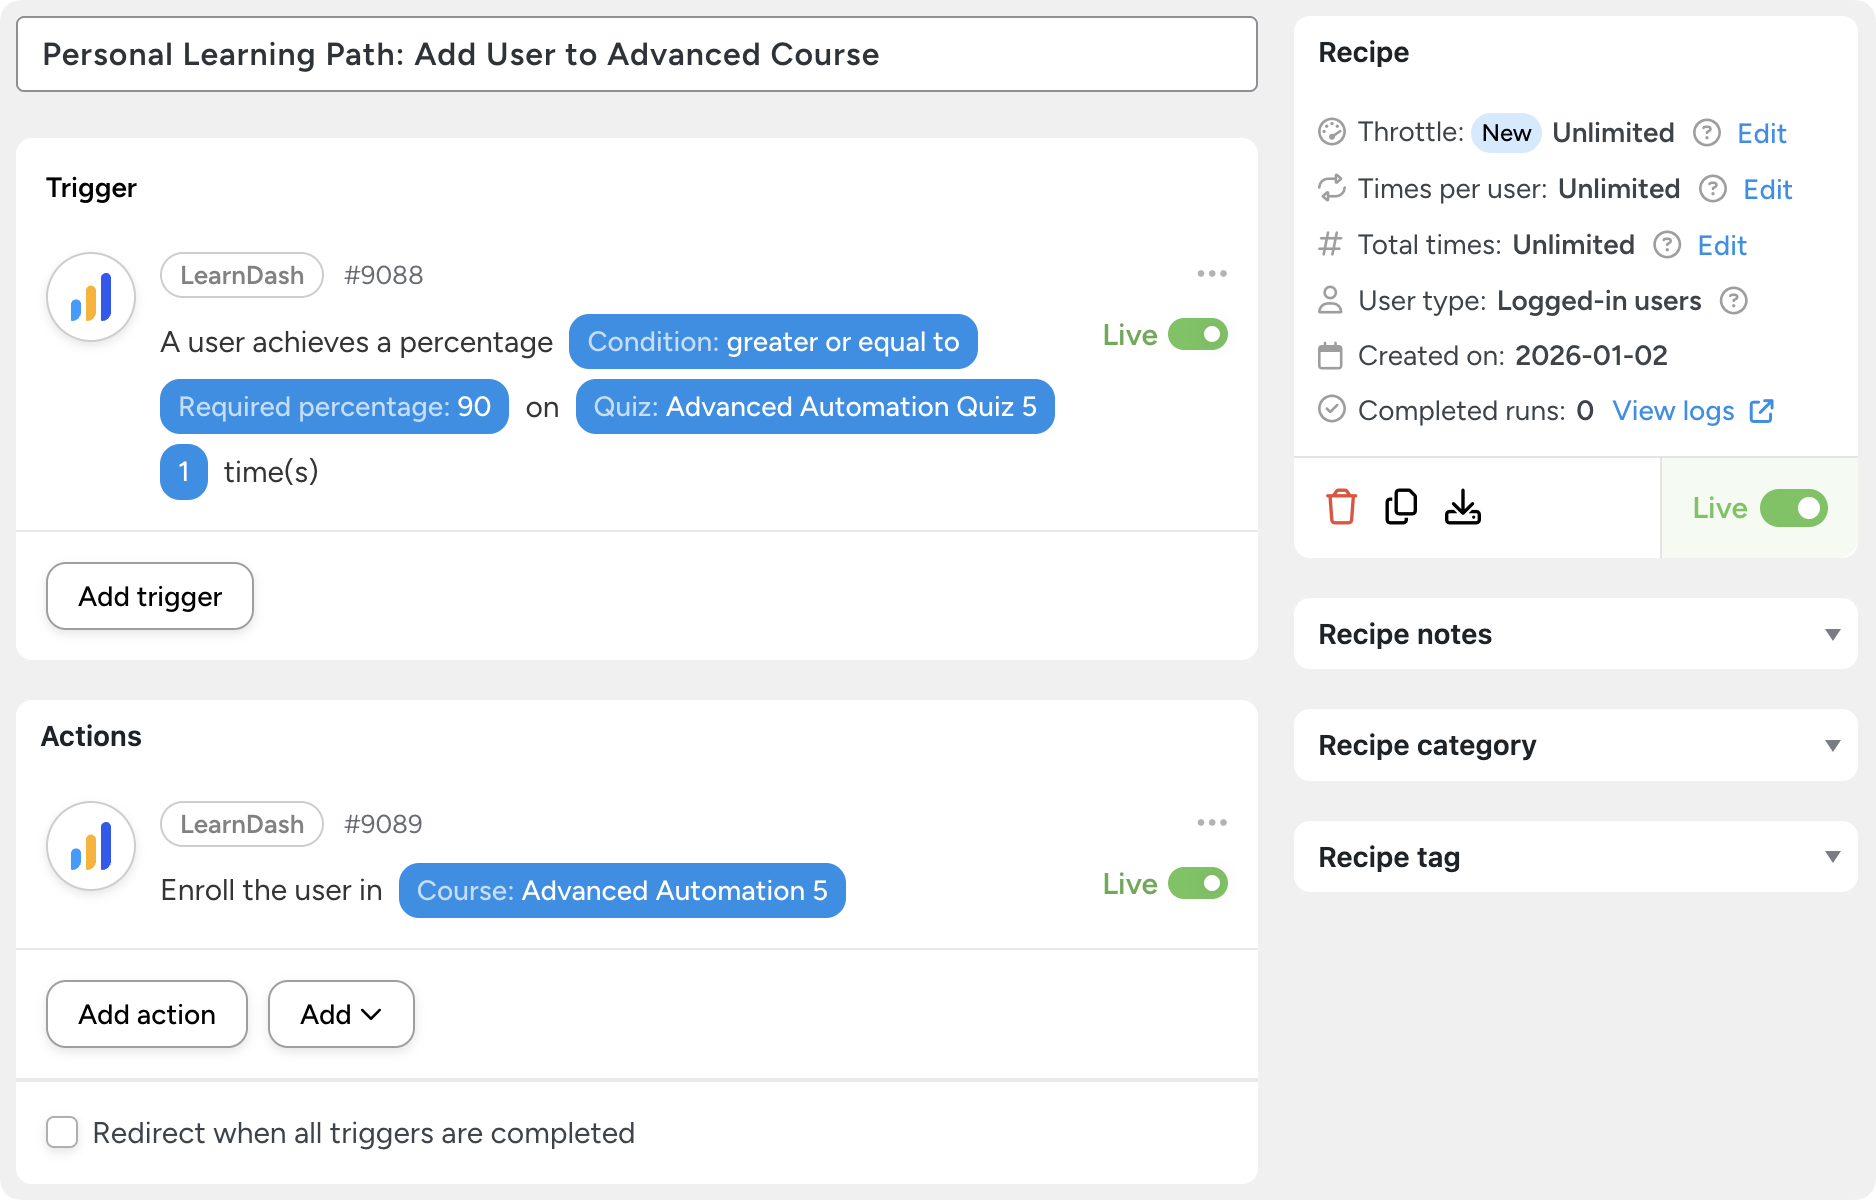The width and height of the screenshot is (1876, 1200).
Task: Duplicate the recipe with the copy icon
Action: (1401, 507)
